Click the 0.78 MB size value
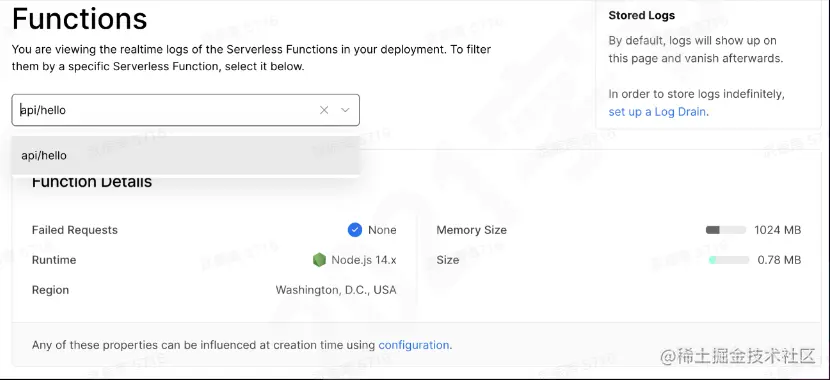The height and width of the screenshot is (380, 830). point(779,260)
